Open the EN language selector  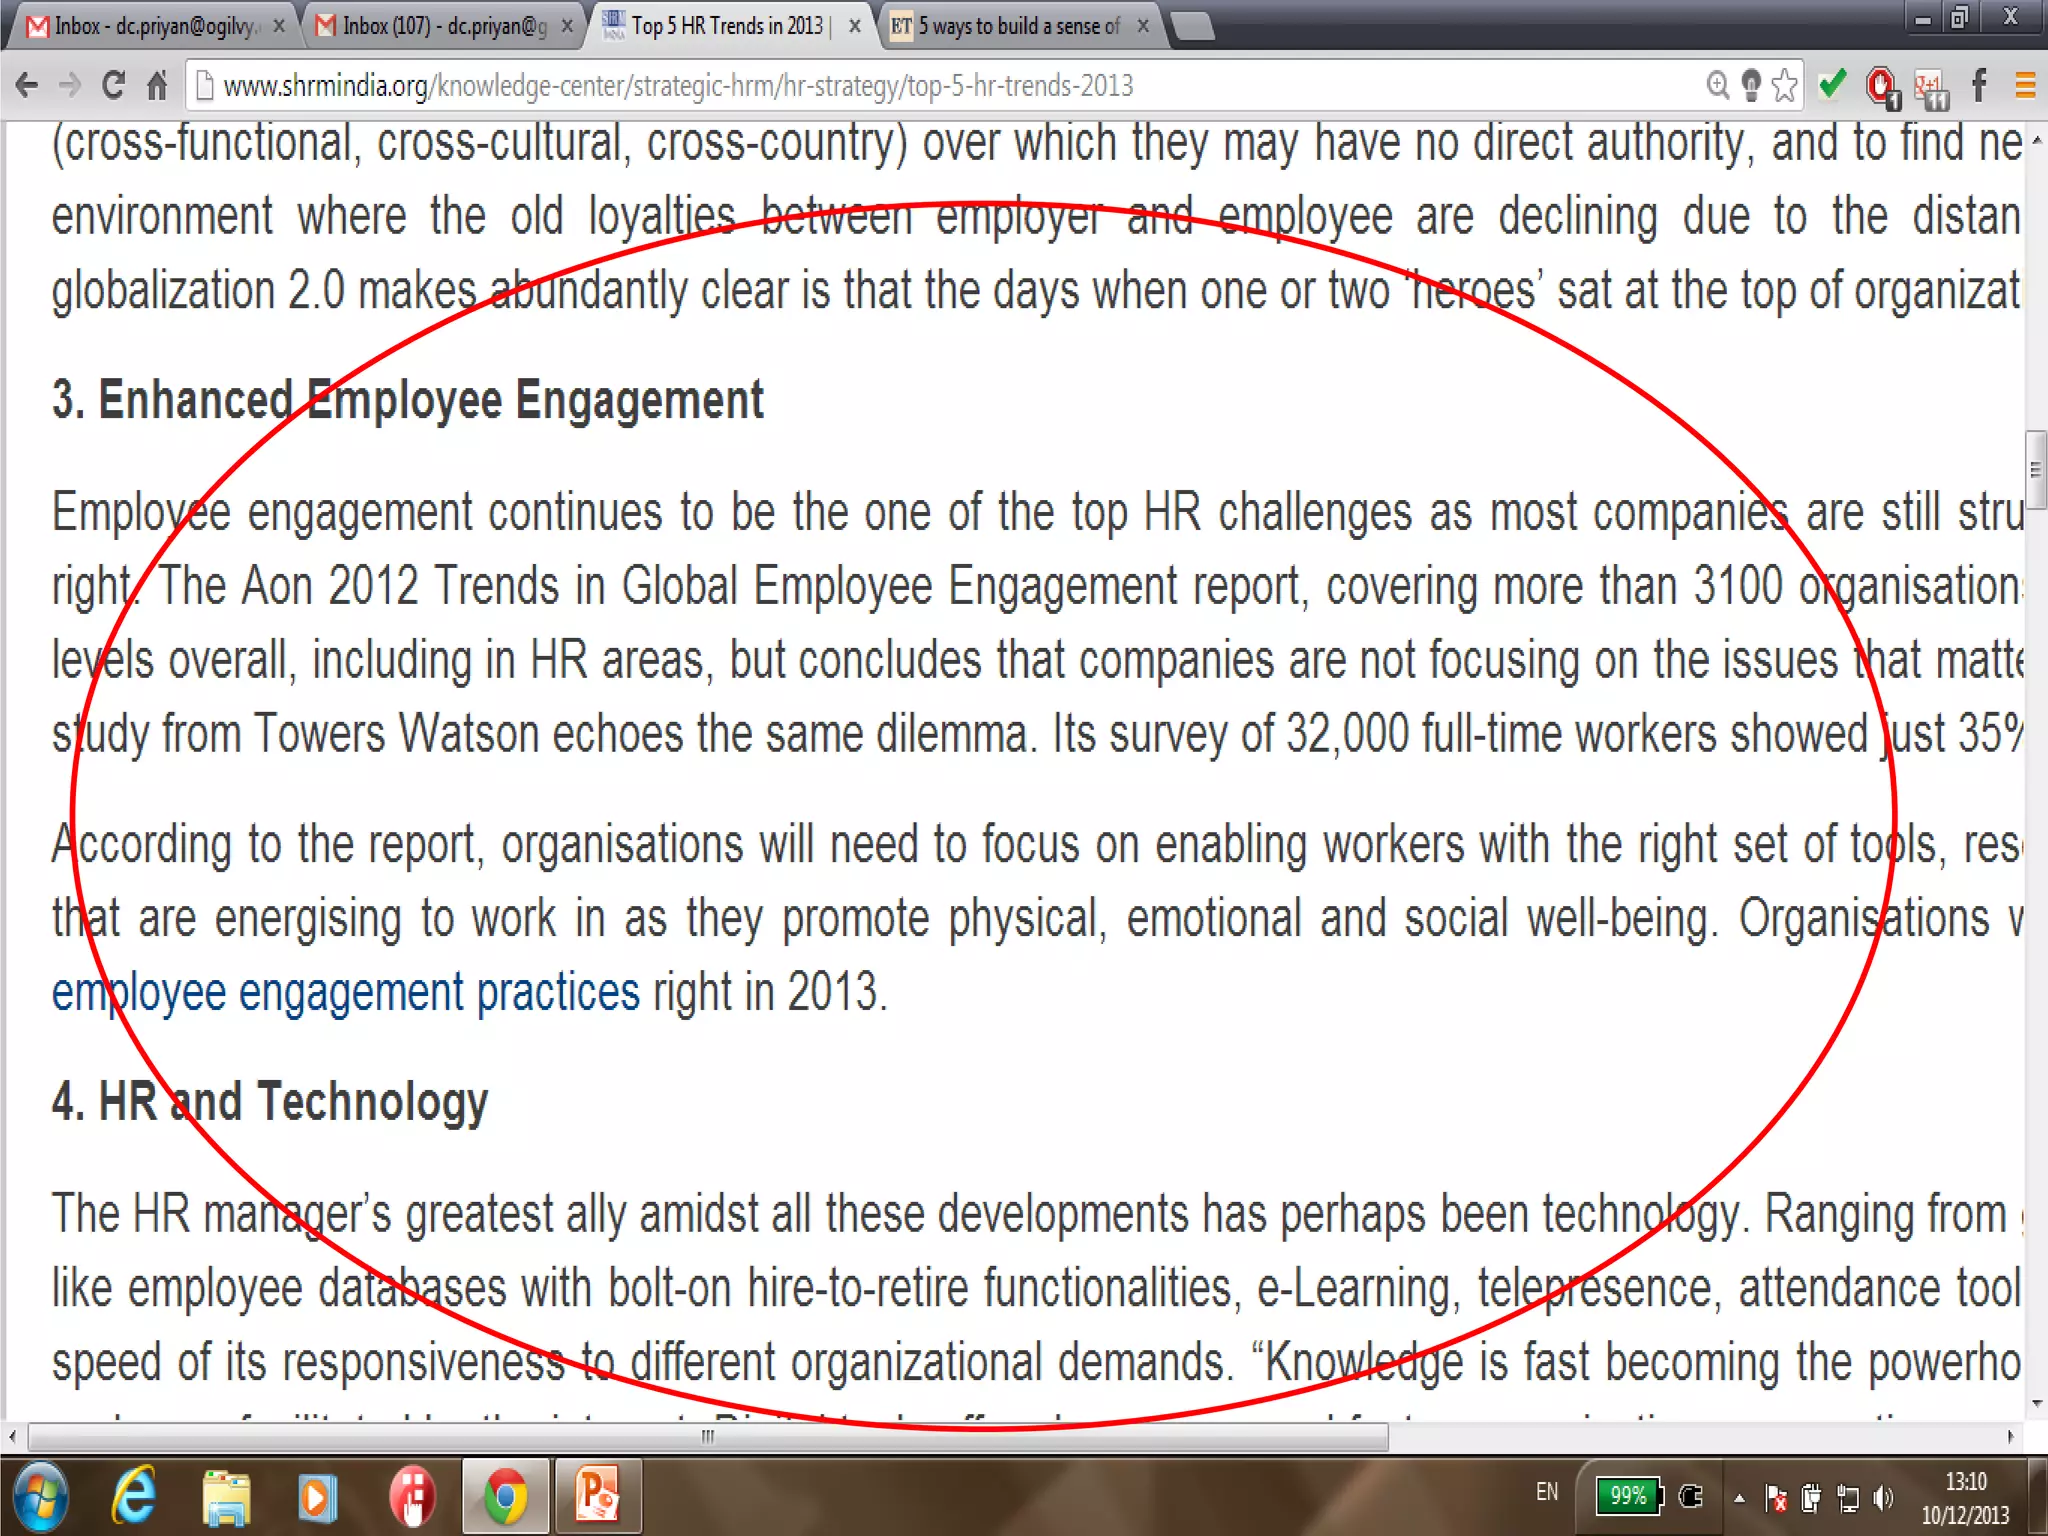point(1547,1492)
